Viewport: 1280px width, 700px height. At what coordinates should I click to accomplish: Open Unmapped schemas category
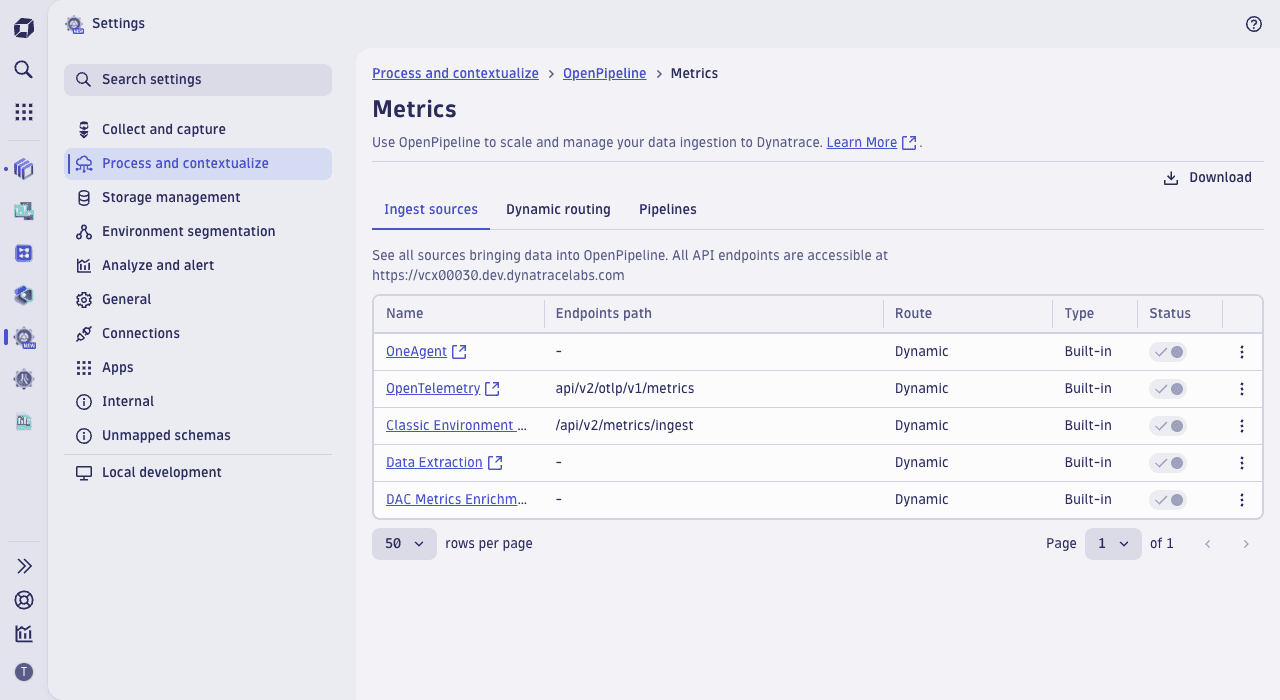(198, 435)
